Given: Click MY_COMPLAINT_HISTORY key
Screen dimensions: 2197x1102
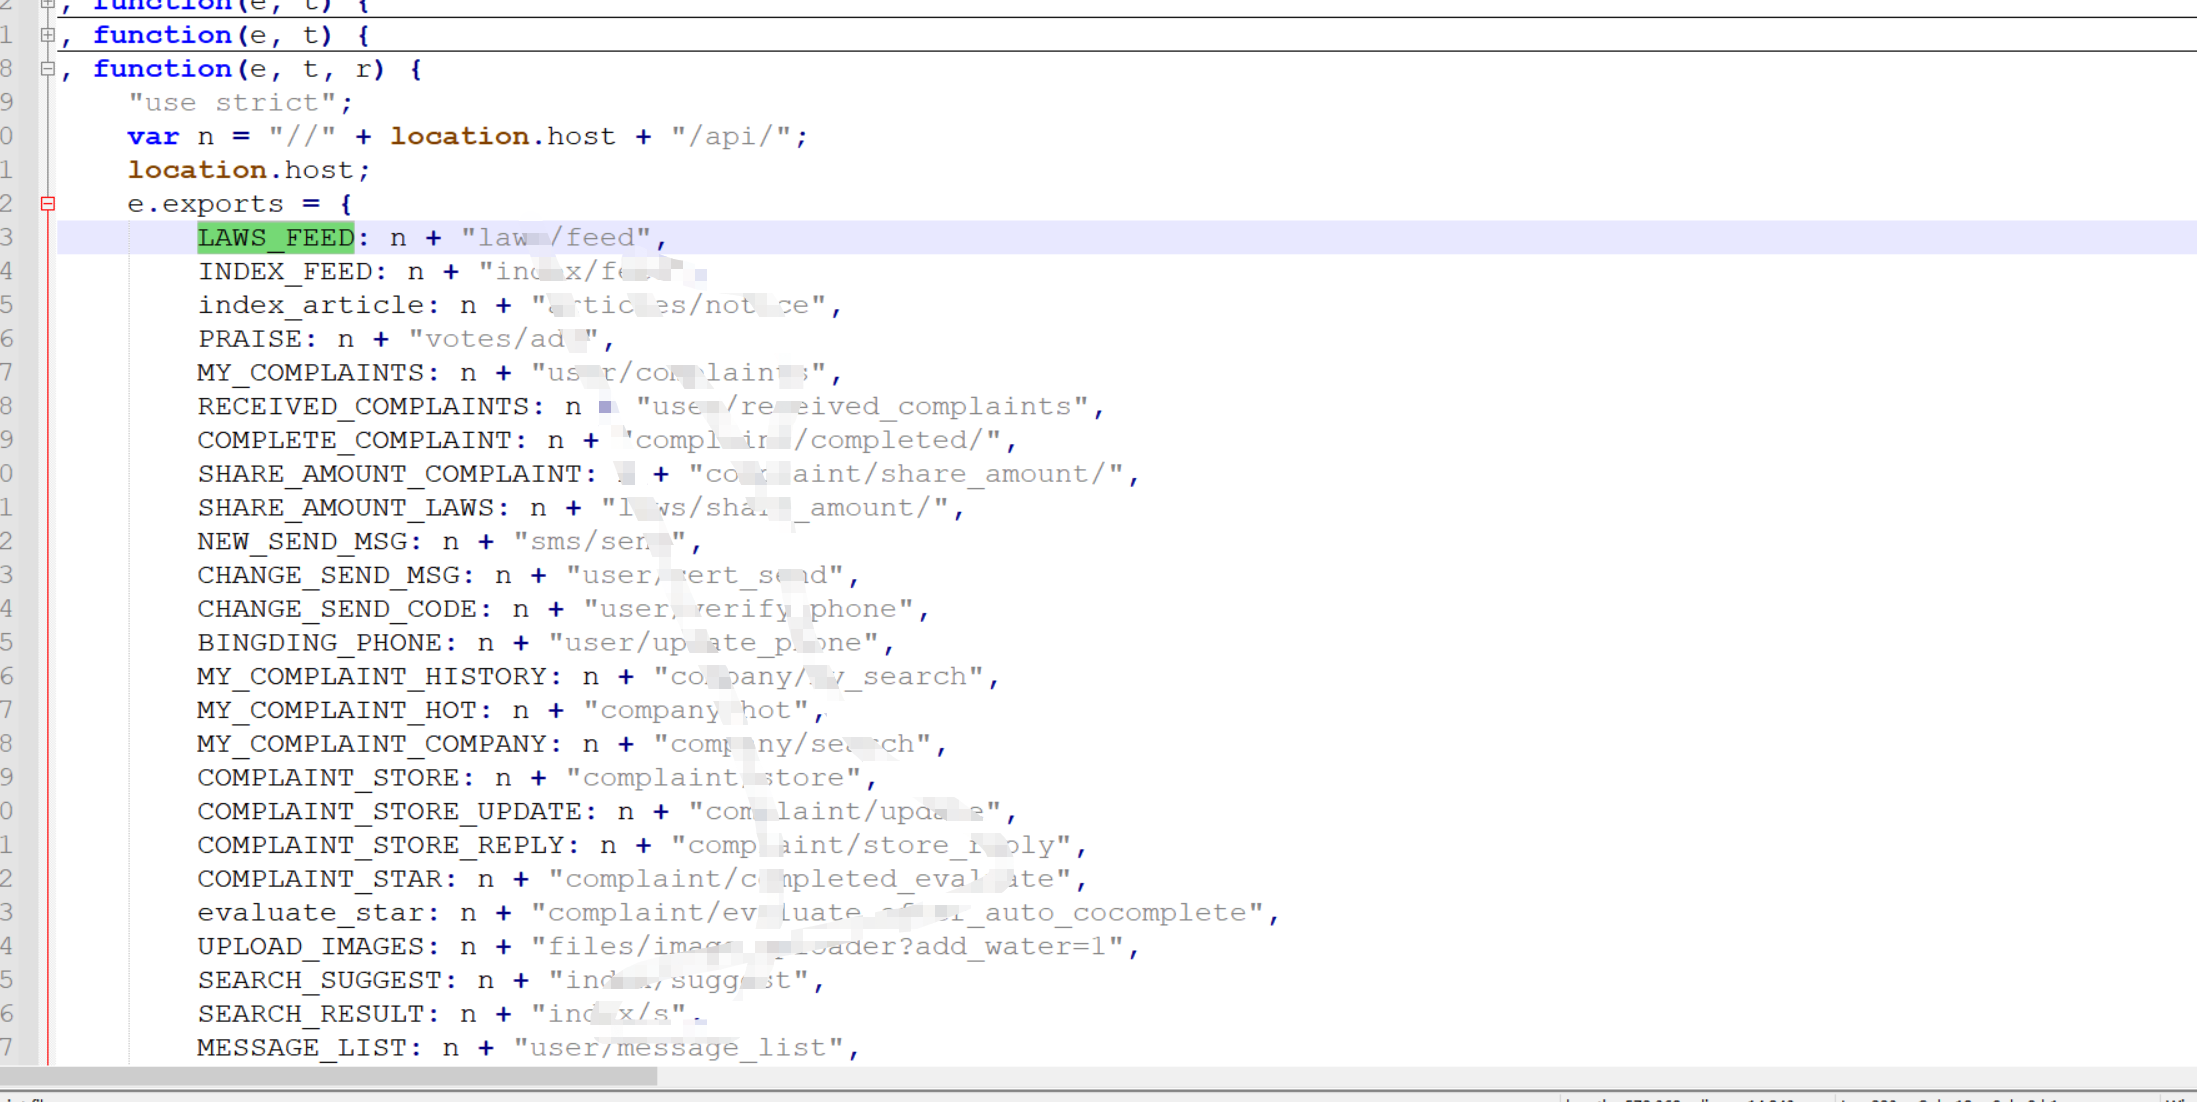Looking at the screenshot, I should click(371, 677).
